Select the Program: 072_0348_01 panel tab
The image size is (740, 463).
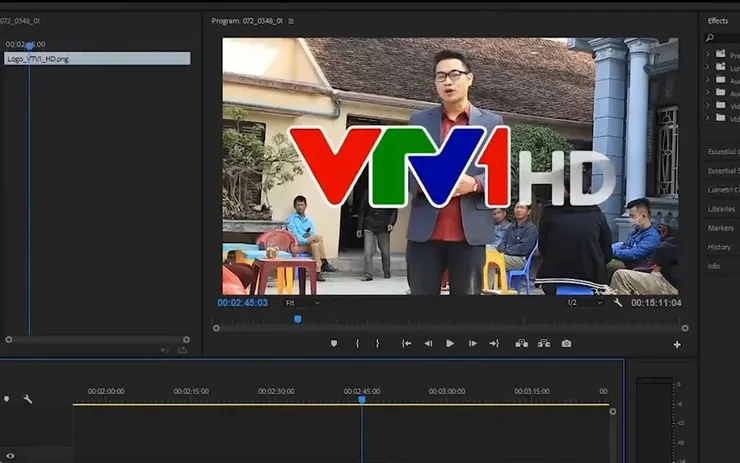point(247,21)
